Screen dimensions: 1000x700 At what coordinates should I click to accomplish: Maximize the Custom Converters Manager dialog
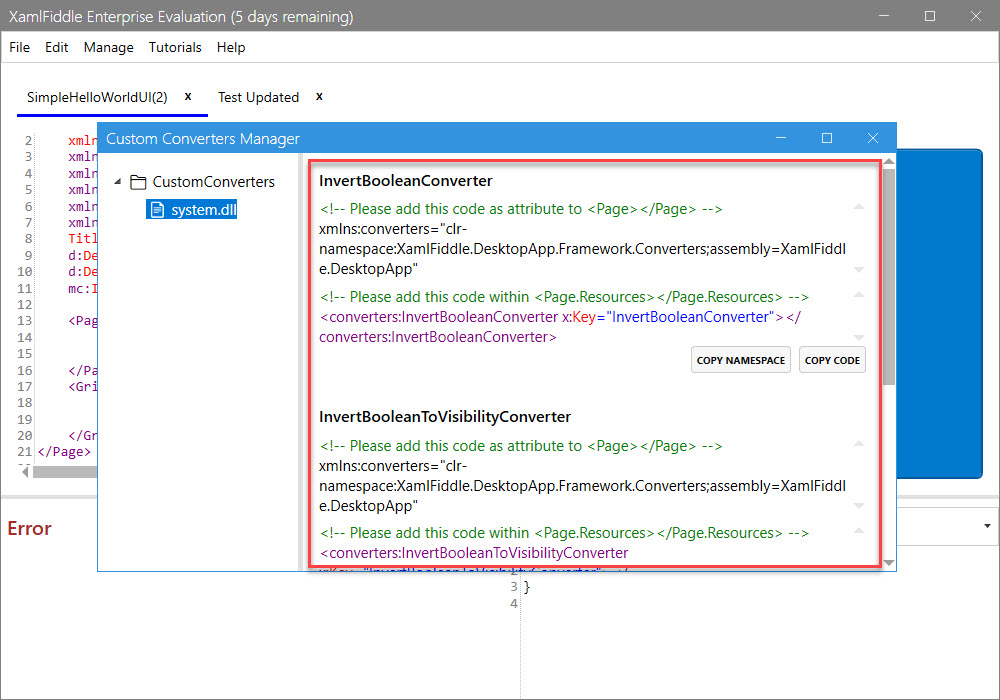pyautogui.click(x=827, y=138)
